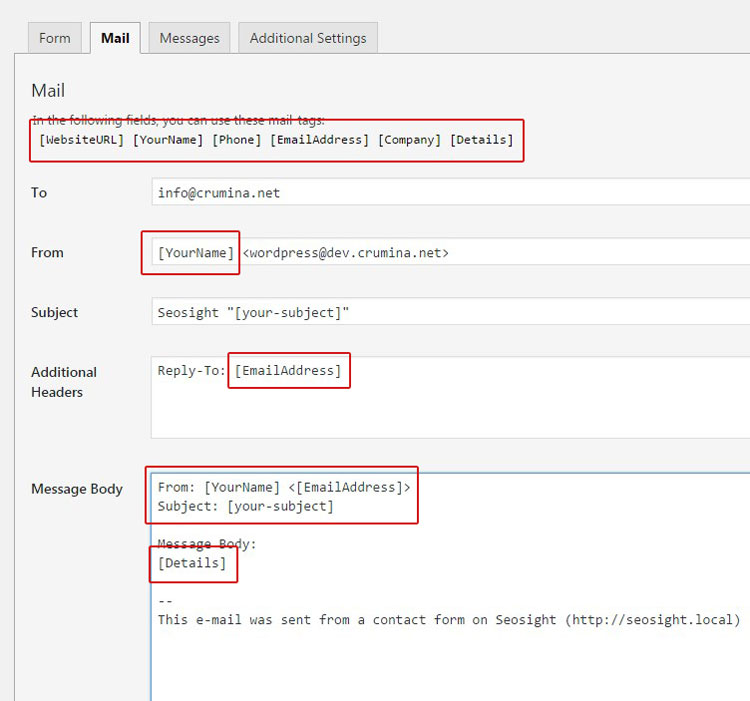Viewport: 750px width, 701px height.
Task: Go to the Additional Settings tab
Action: point(307,38)
